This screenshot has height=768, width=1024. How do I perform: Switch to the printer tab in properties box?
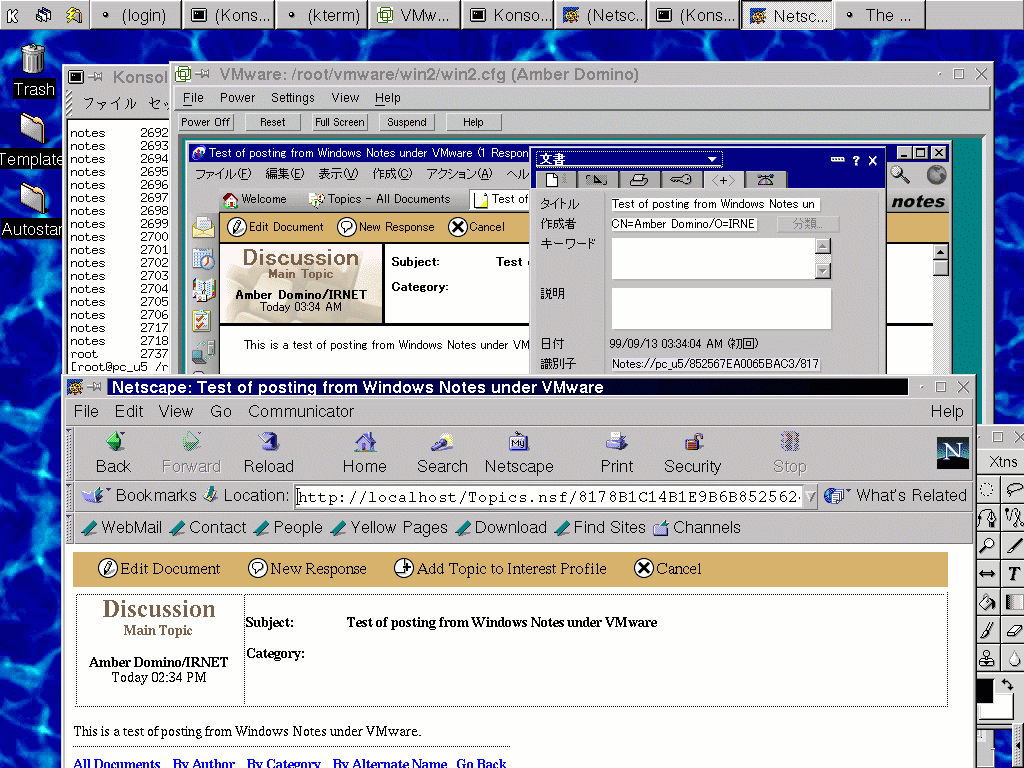[638, 180]
